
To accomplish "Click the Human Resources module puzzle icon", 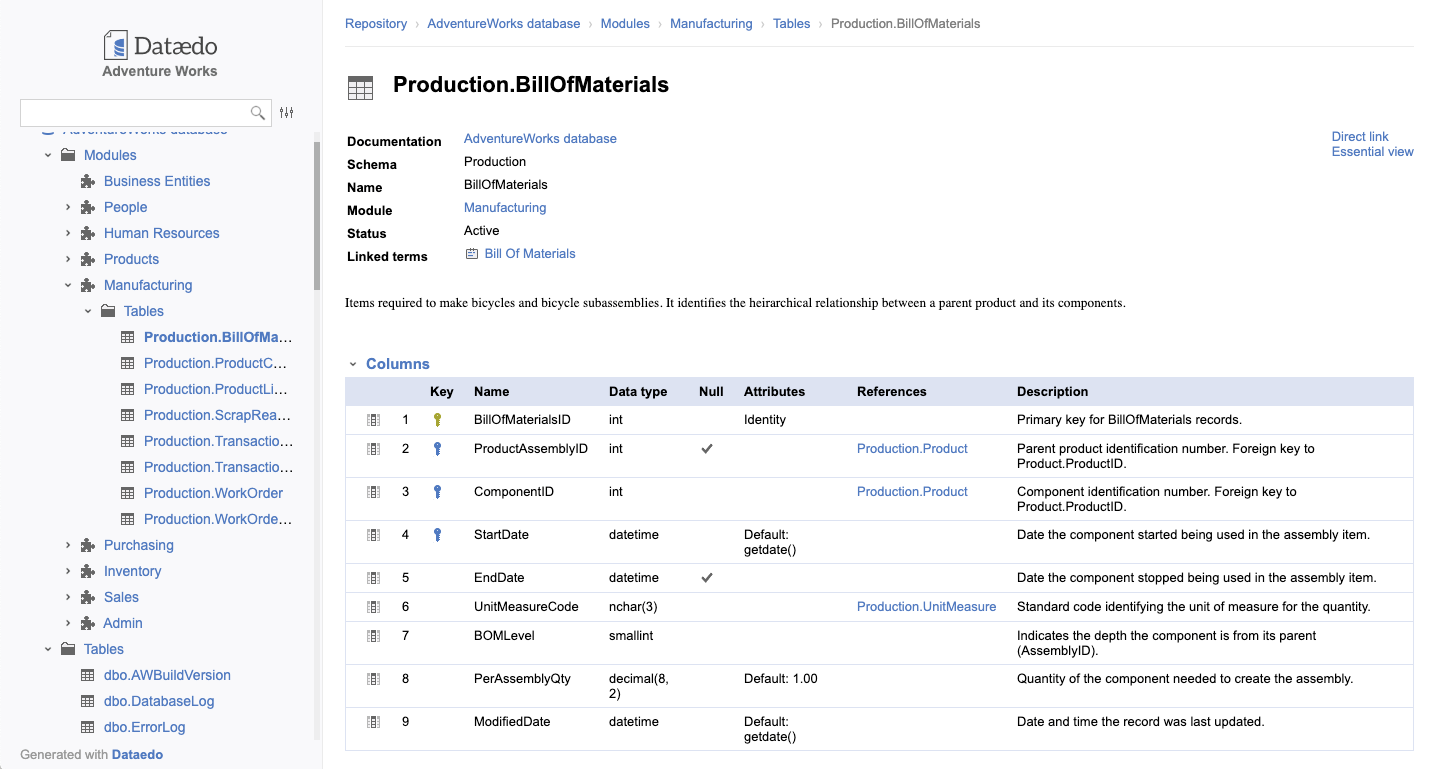I will click(87, 233).
